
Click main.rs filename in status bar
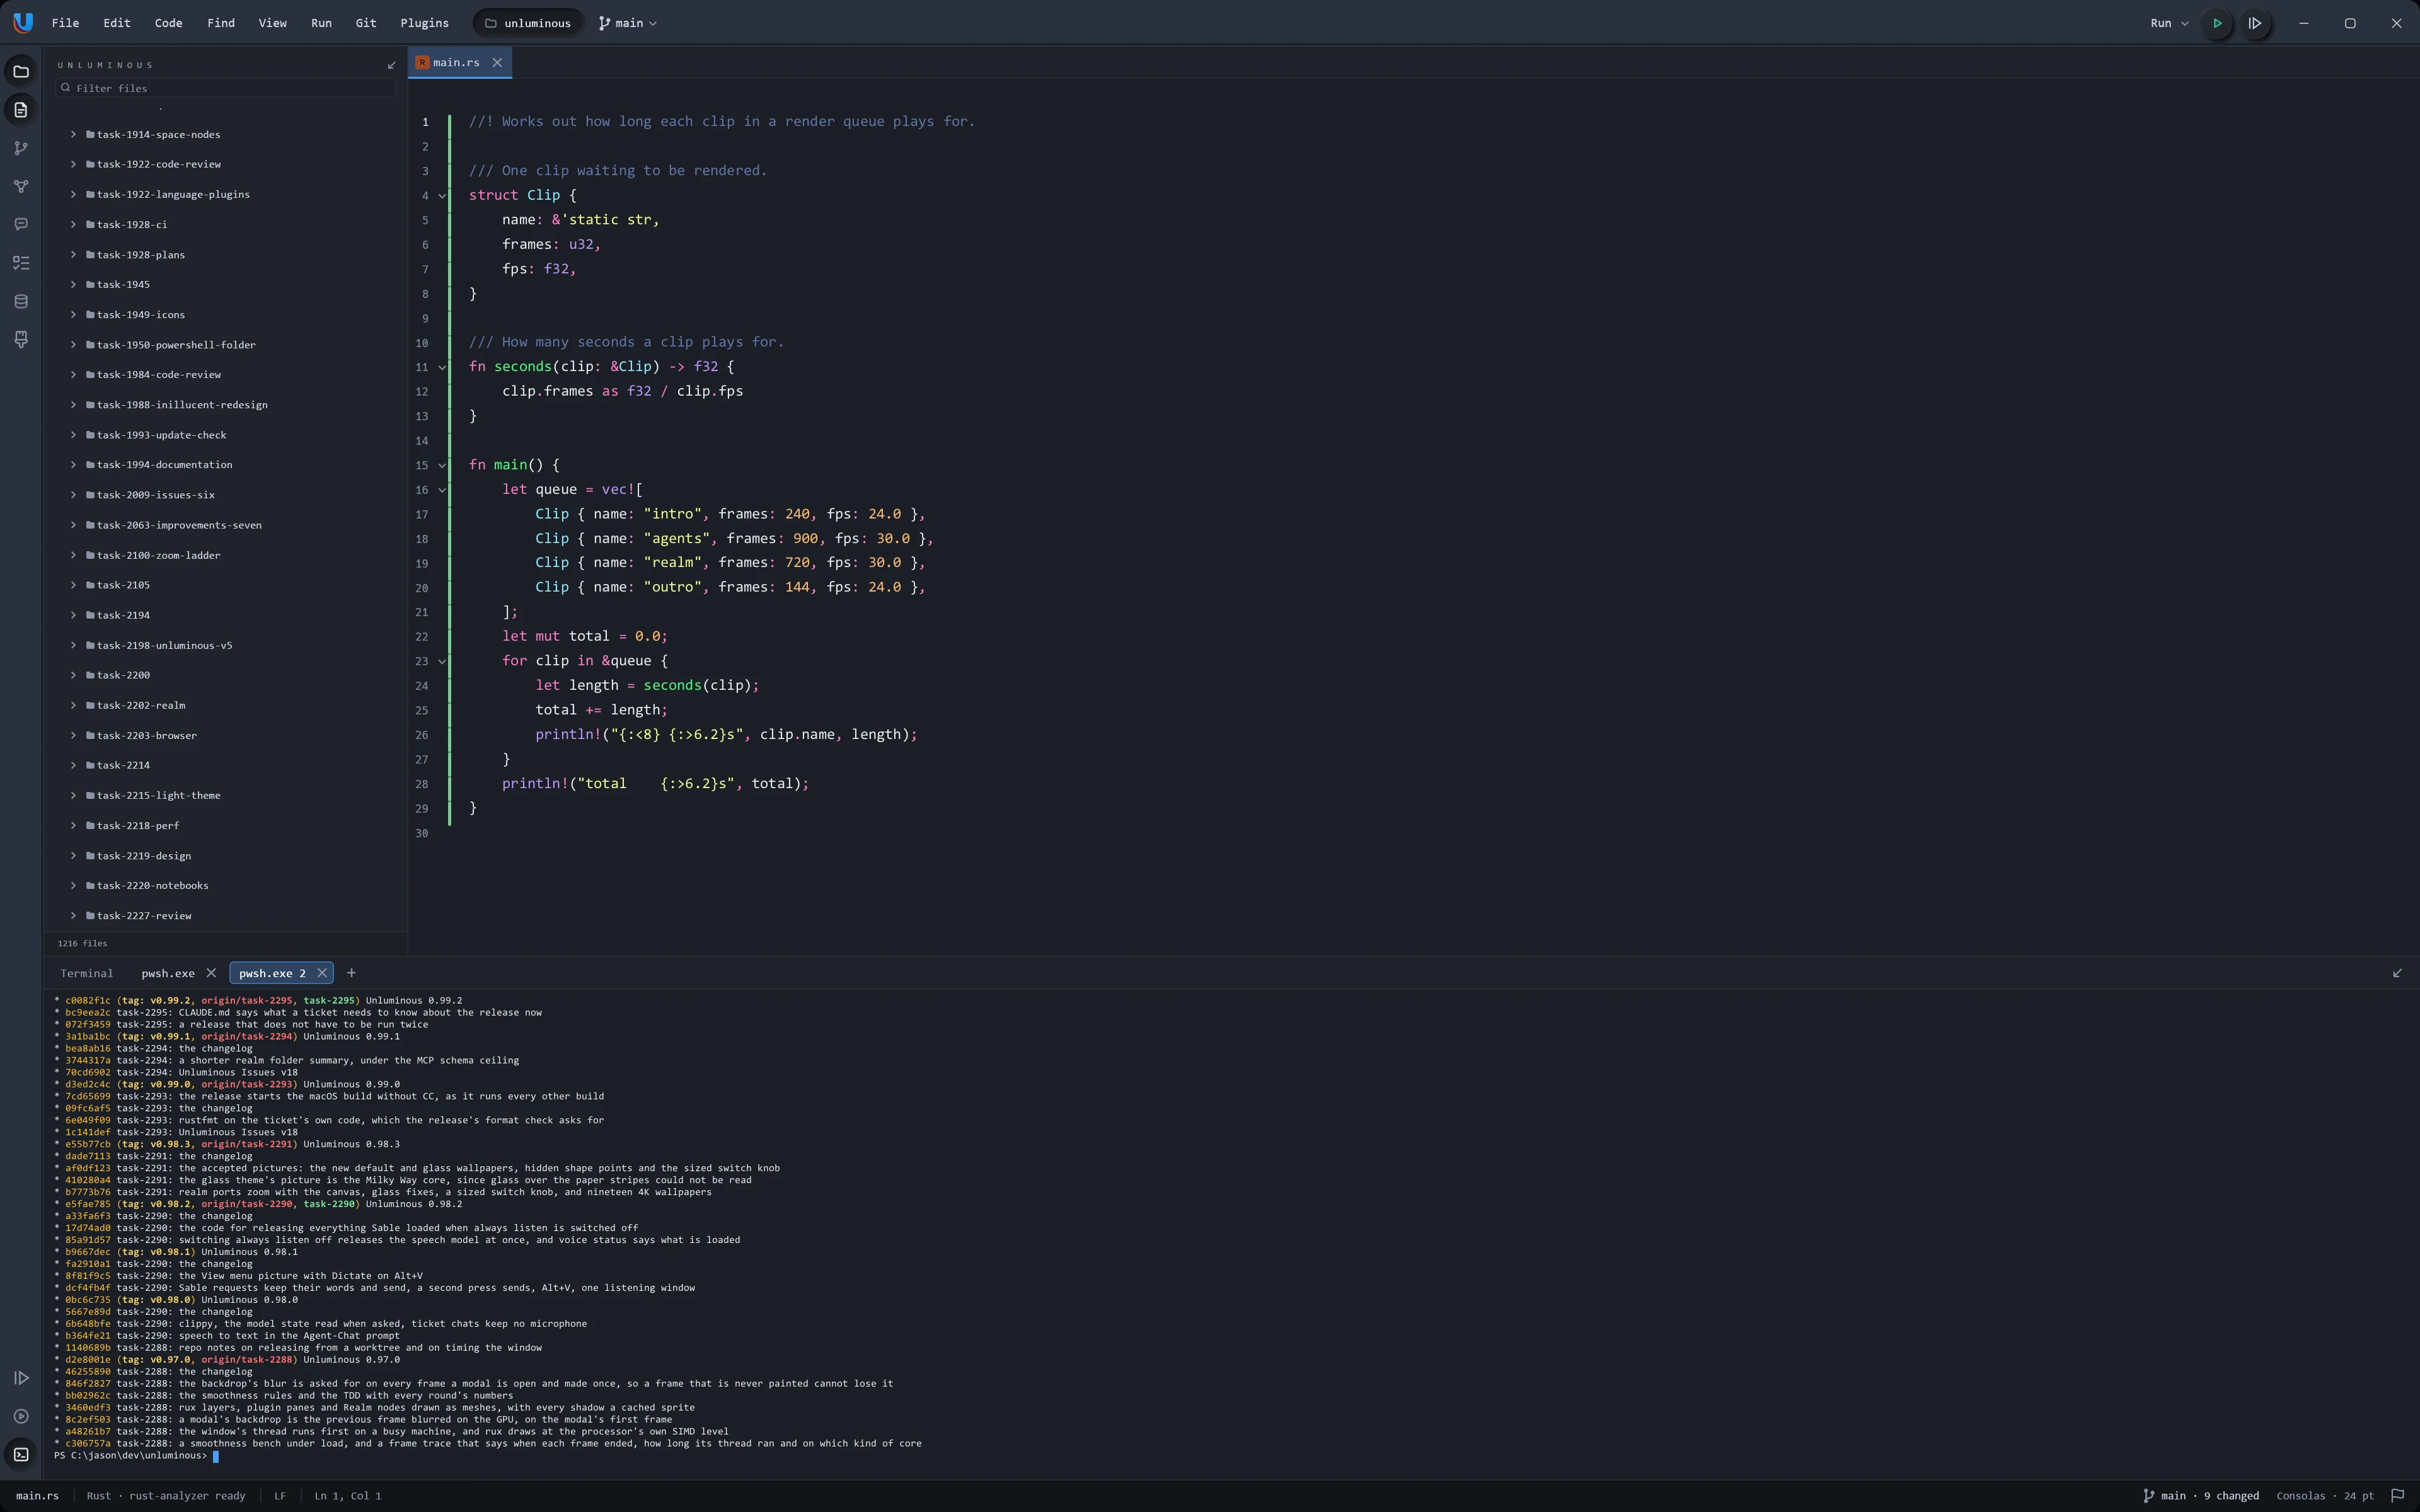(37, 1496)
